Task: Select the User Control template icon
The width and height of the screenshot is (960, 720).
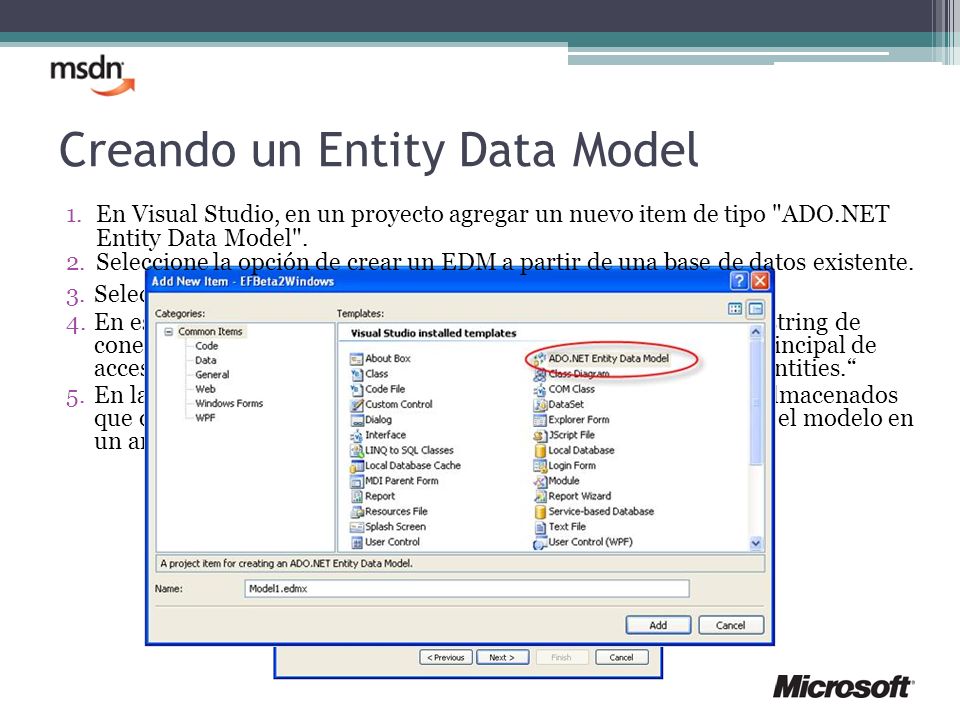Action: pyautogui.click(x=356, y=542)
